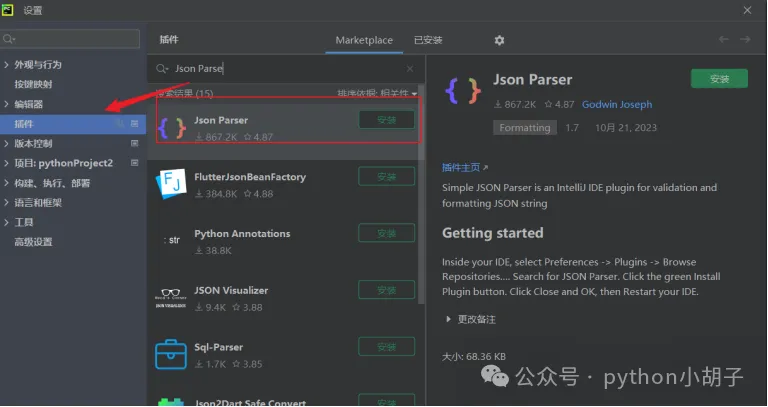
Task: Select the FlutterJsonBeanFactory entry title
Action: pos(250,177)
